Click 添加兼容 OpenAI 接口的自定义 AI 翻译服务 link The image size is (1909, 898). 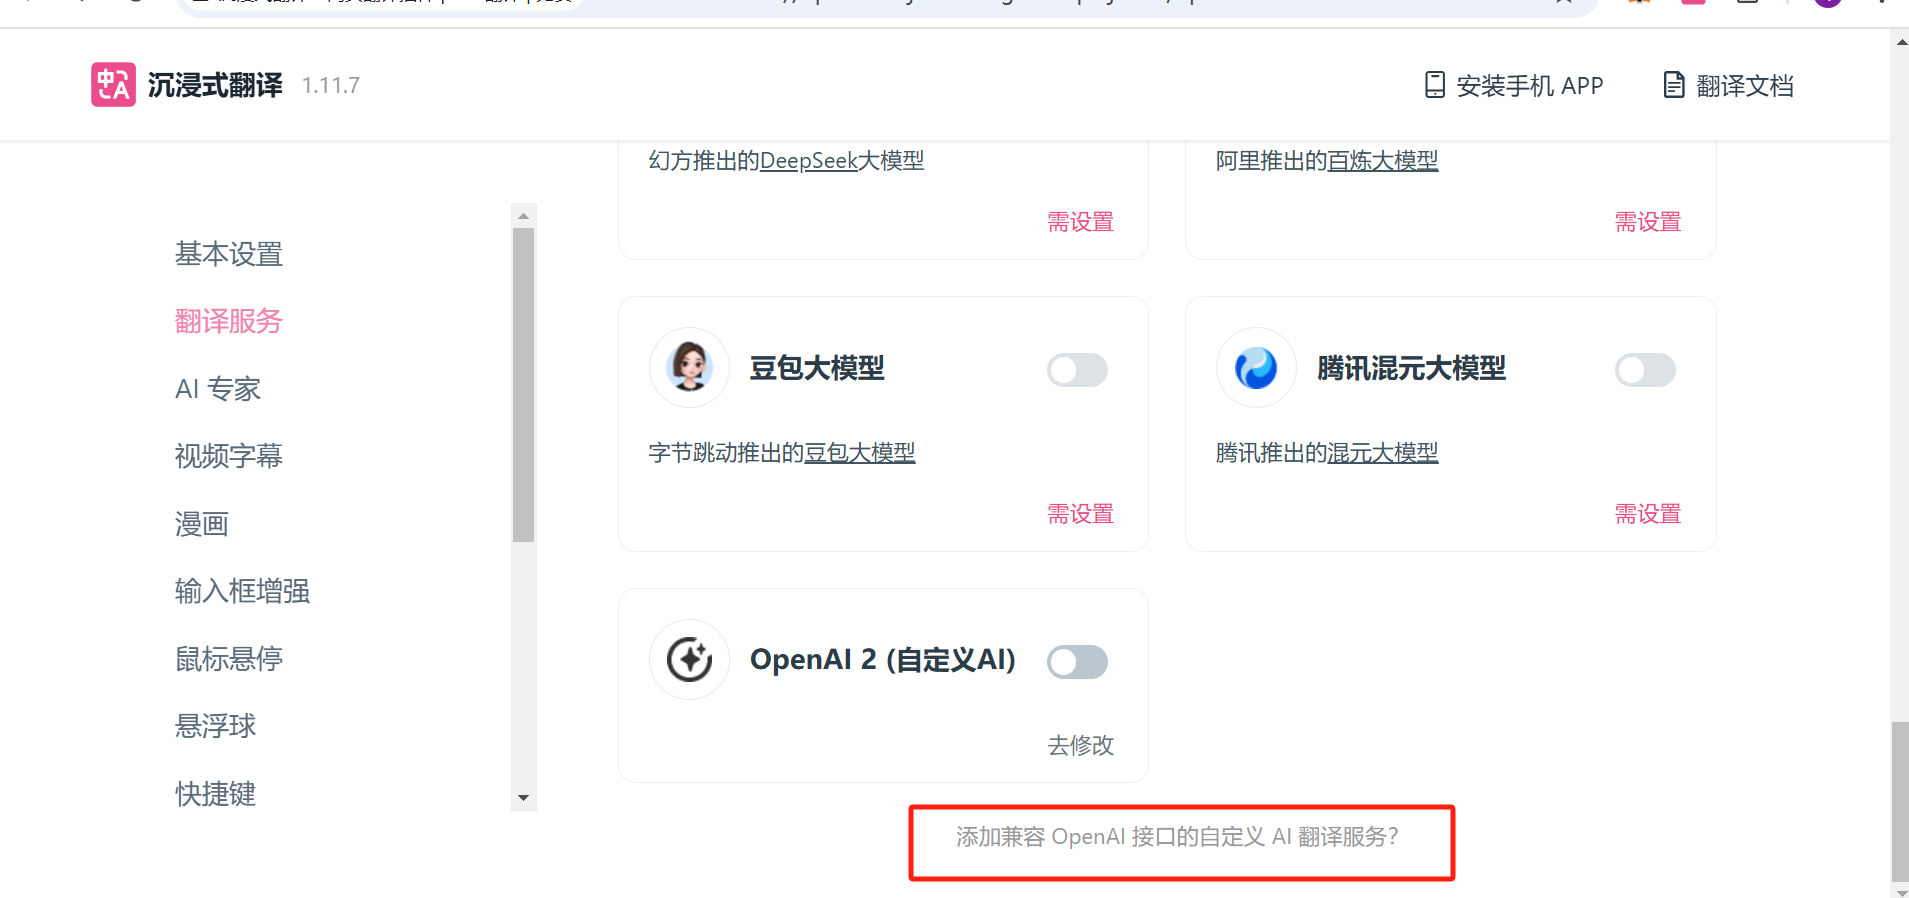tap(1177, 837)
